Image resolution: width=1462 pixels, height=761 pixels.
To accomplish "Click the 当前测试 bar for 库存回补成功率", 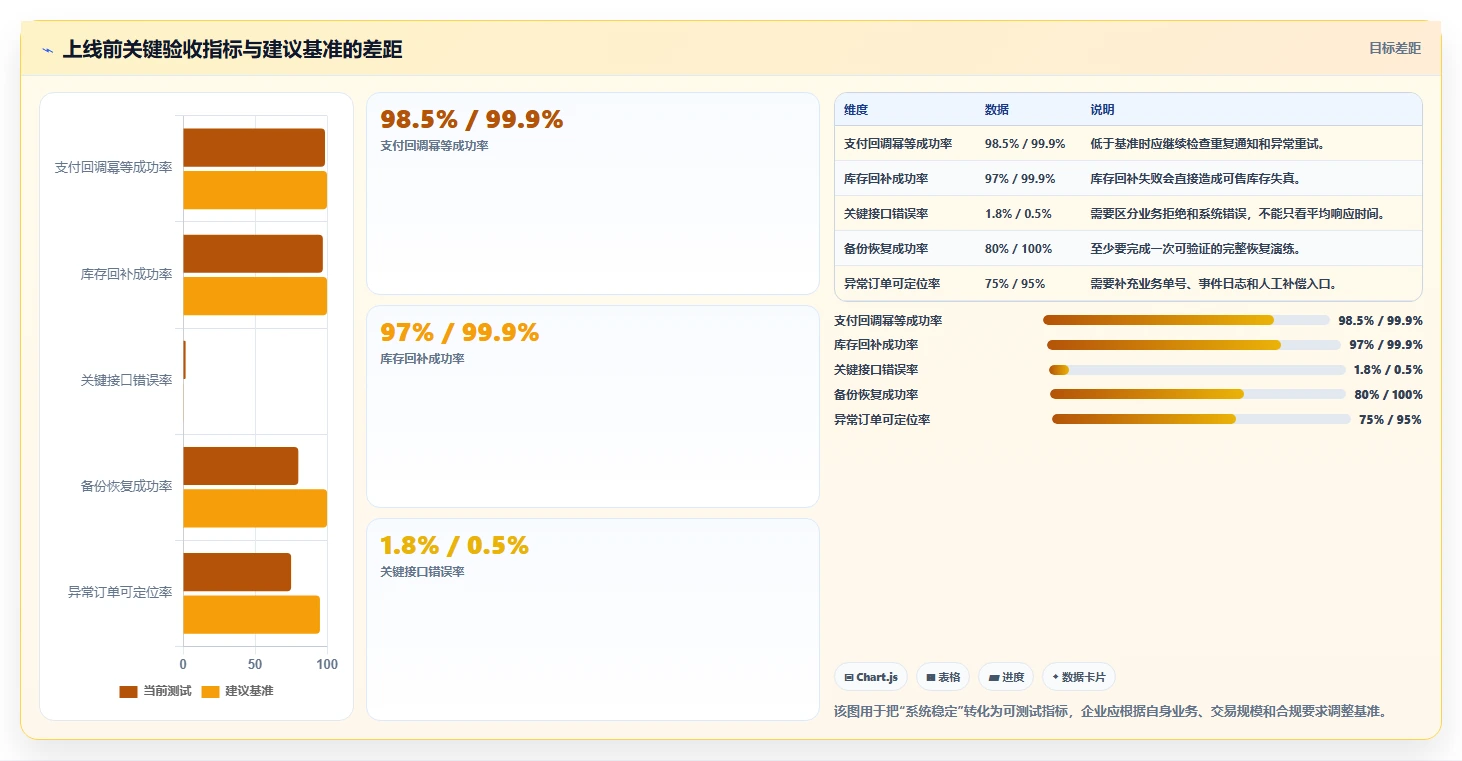I will click(253, 253).
